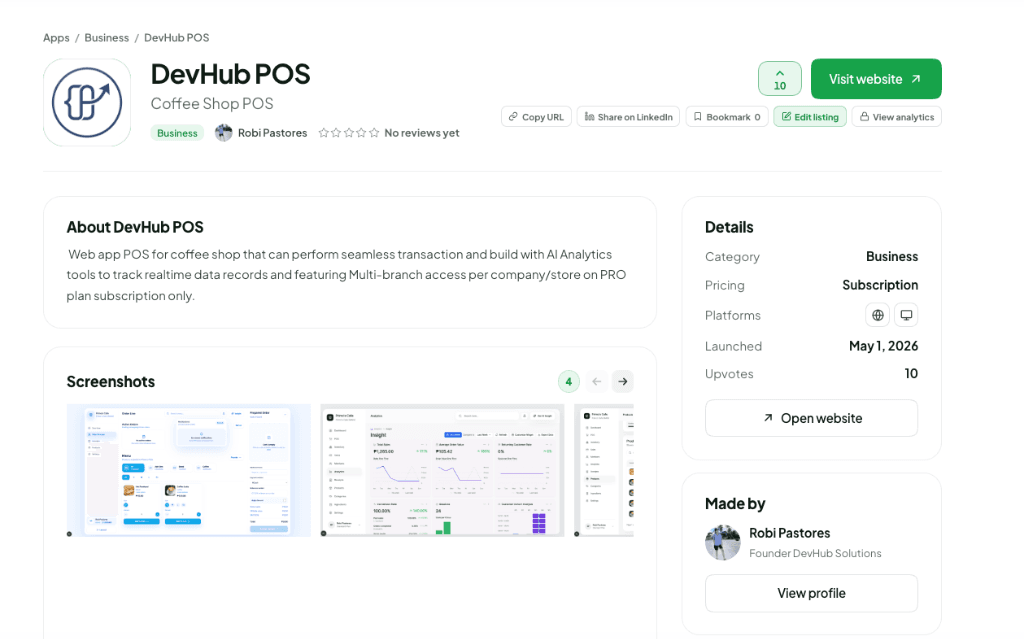This screenshot has width=1024, height=639.
Task: Click the third rating star
Action: point(349,133)
